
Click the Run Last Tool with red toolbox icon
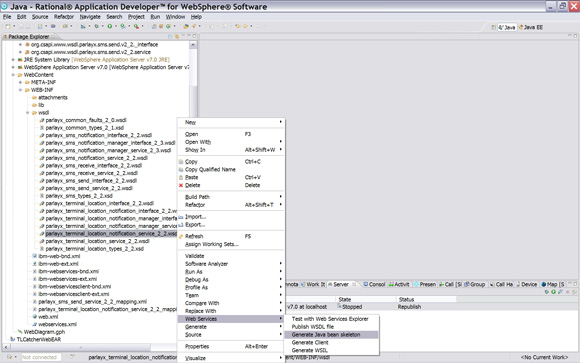[136, 26]
